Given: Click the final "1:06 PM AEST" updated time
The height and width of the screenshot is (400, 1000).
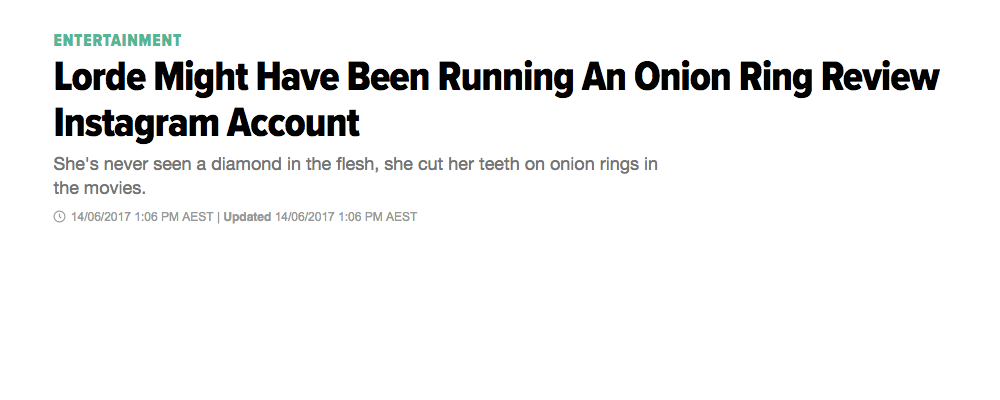Looking at the screenshot, I should [378, 217].
